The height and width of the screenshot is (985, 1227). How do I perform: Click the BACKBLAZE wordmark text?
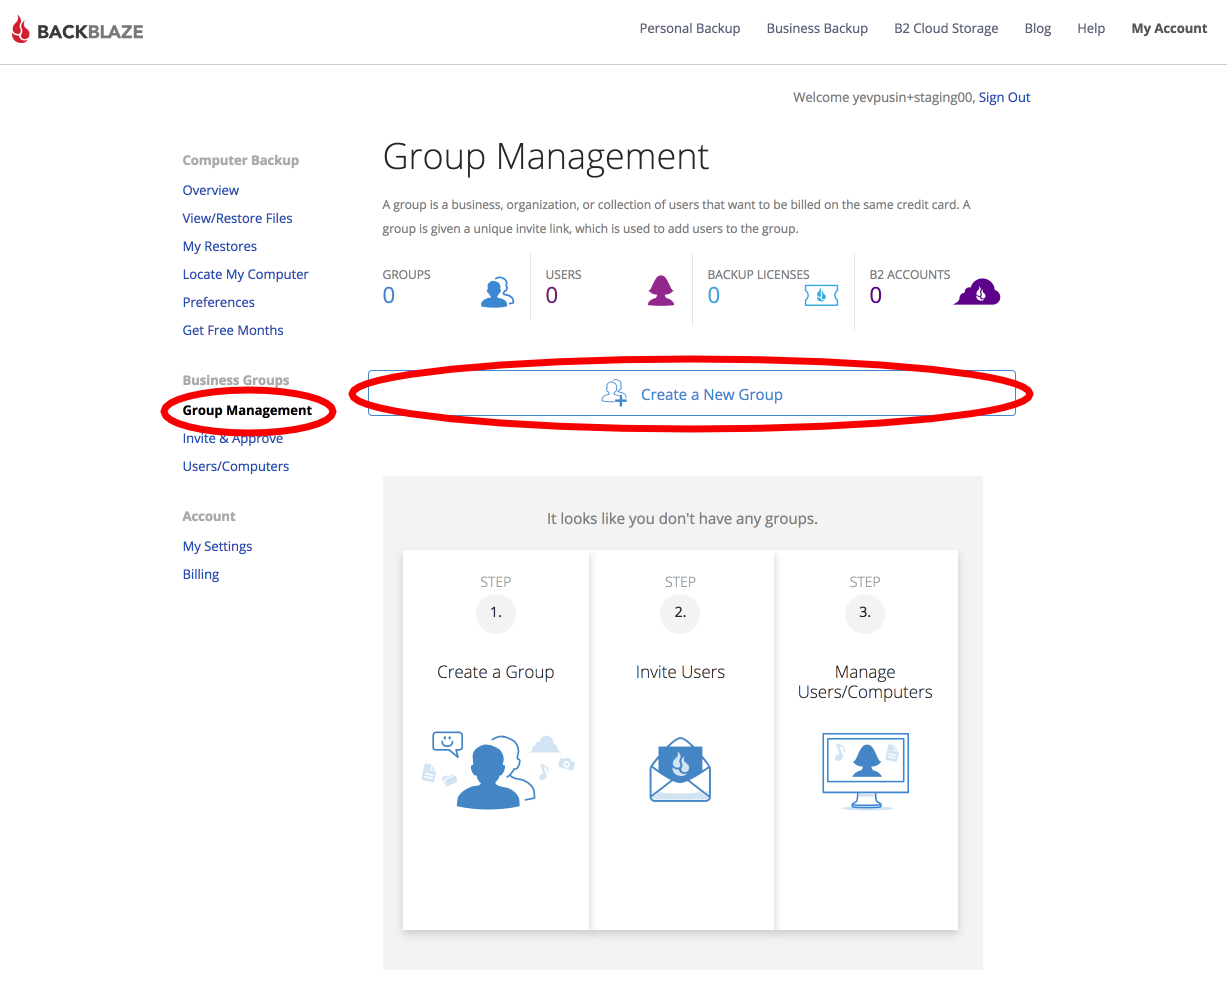tap(90, 31)
